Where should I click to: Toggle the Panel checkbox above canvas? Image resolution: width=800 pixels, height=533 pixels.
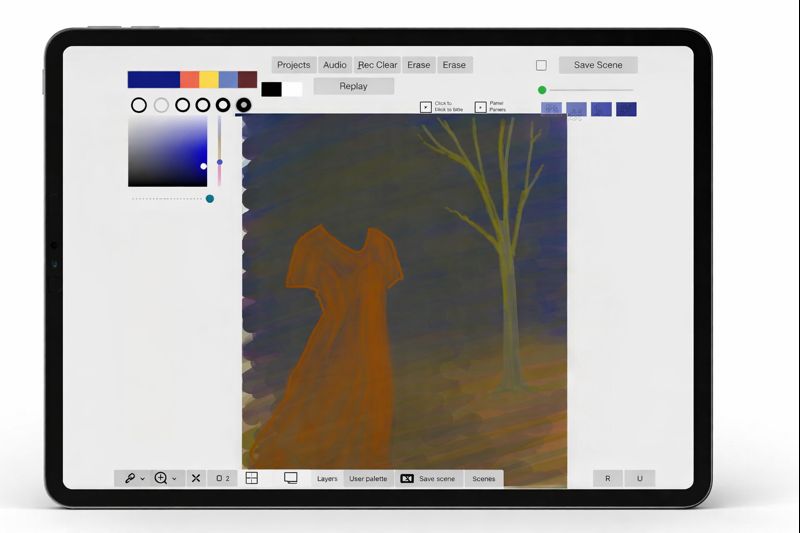pyautogui.click(x=480, y=107)
